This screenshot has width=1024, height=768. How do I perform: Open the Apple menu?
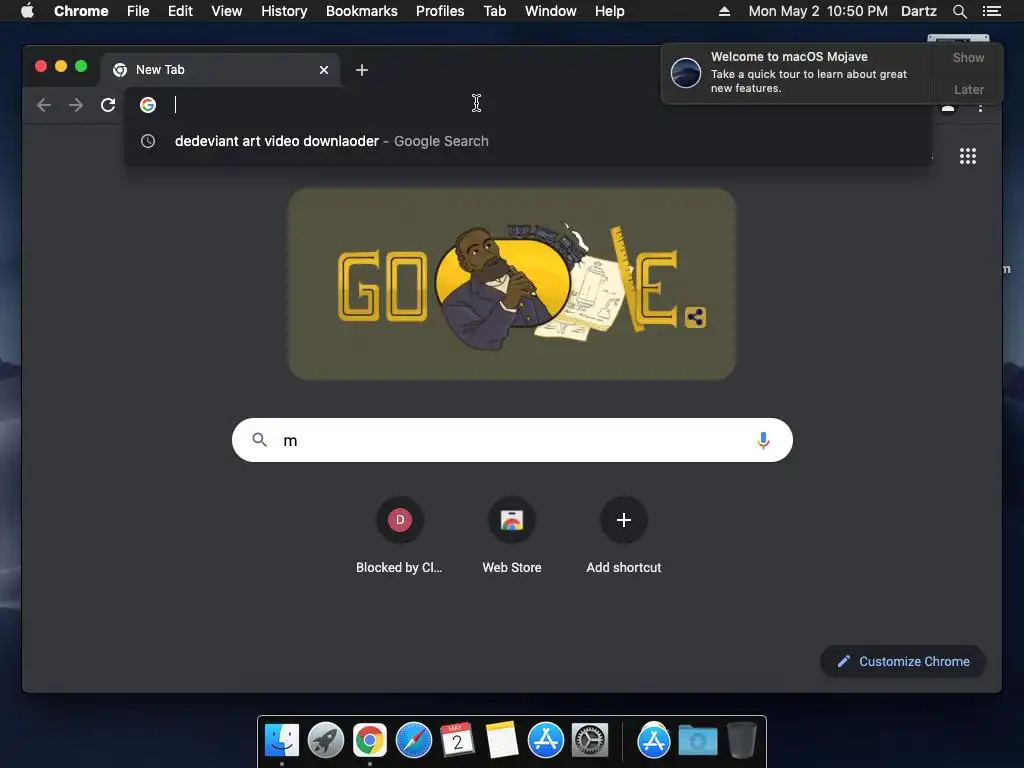[27, 11]
